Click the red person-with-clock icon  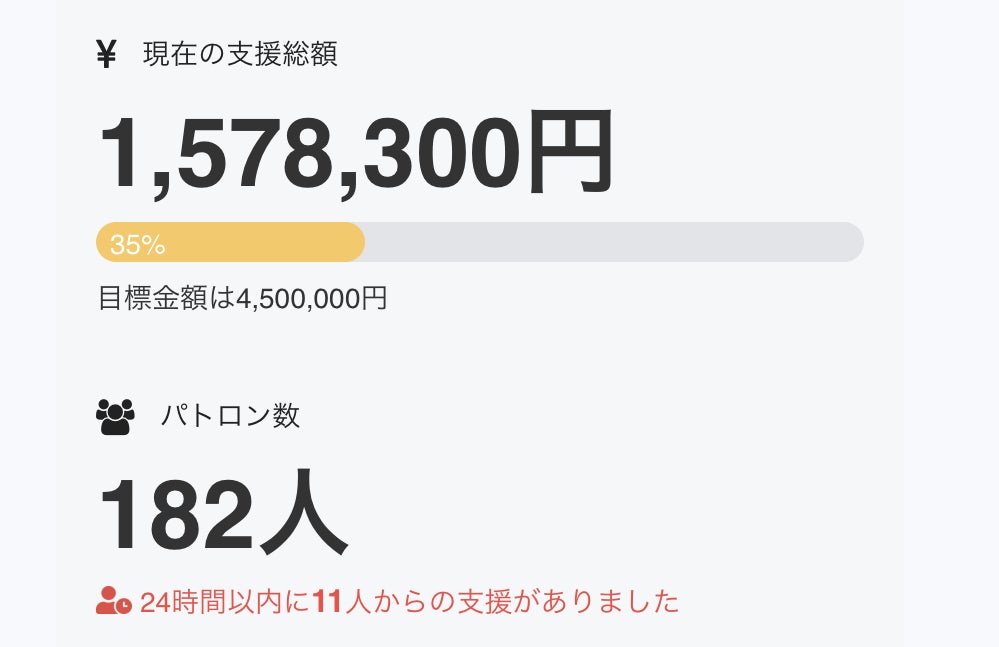tap(113, 601)
